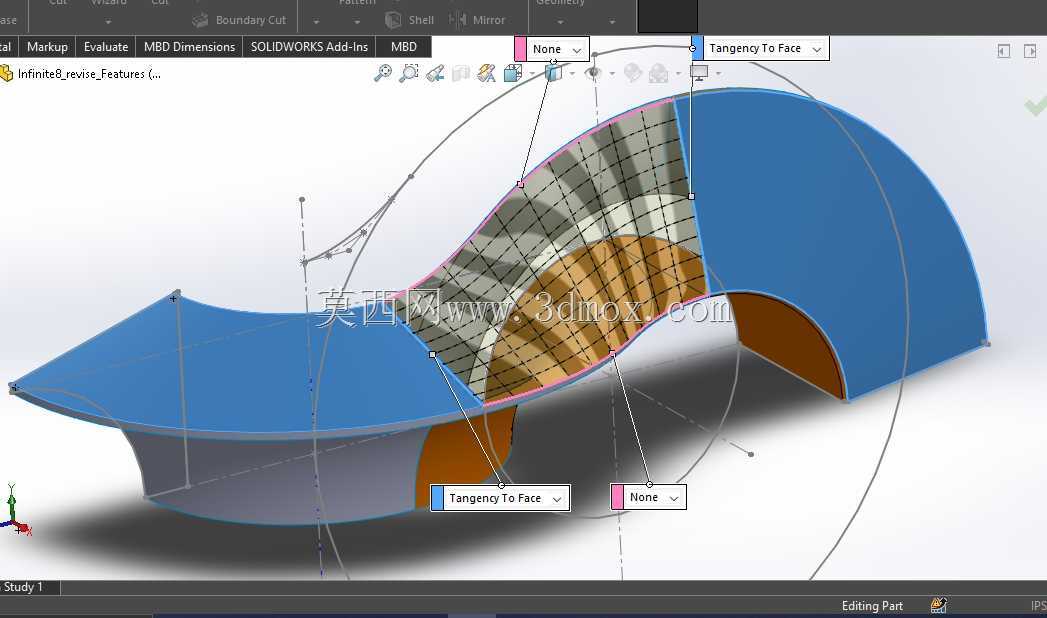Expand dropdown arrow left of Shell icon
The height and width of the screenshot is (618, 1047).
357,22
